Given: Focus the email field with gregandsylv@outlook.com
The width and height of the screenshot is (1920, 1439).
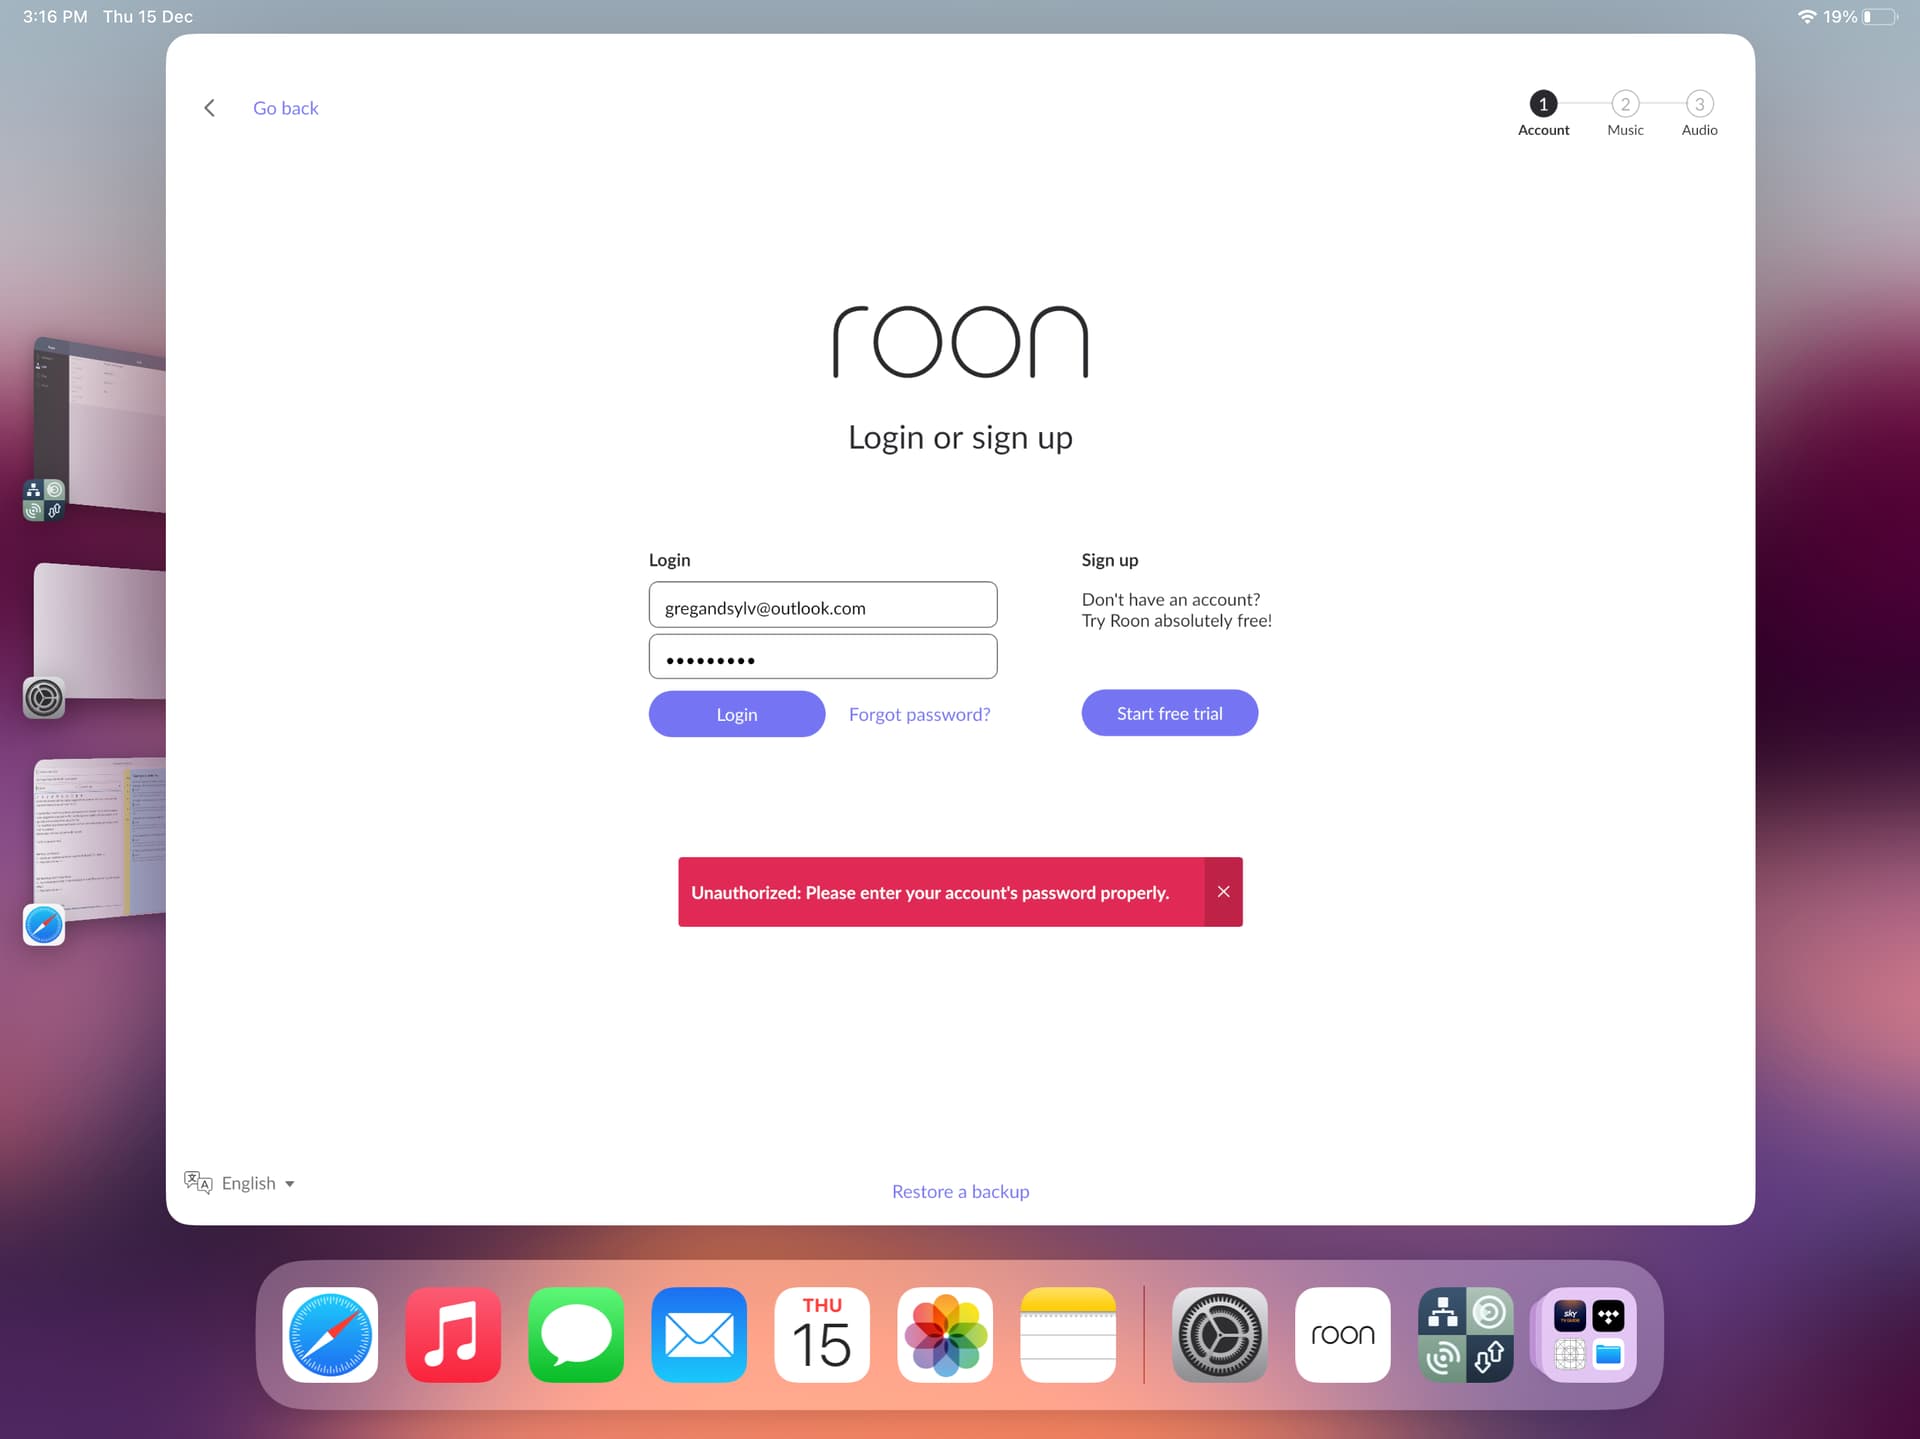Looking at the screenshot, I should coord(823,605).
